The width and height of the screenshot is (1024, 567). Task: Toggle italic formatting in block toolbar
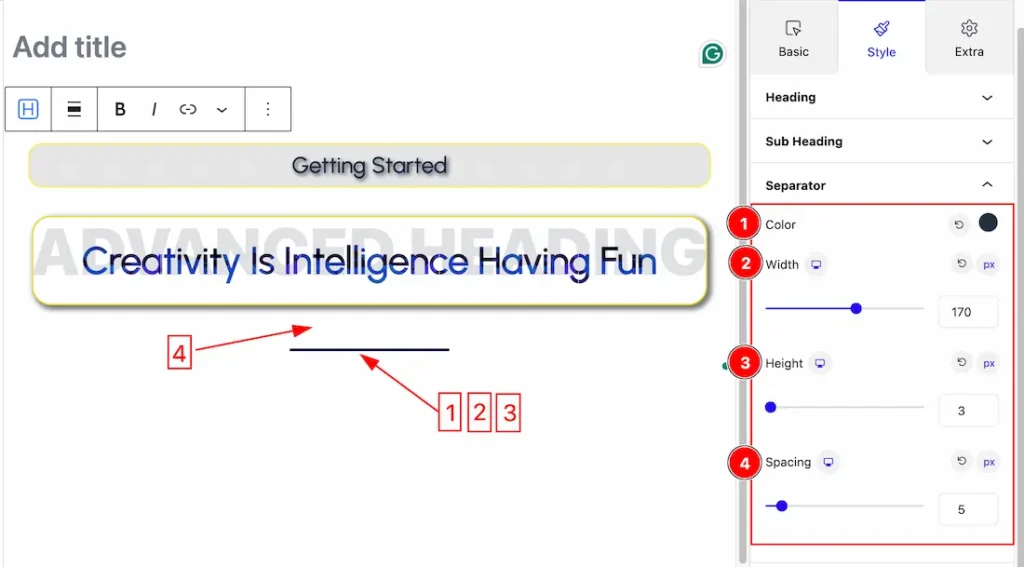coord(154,109)
